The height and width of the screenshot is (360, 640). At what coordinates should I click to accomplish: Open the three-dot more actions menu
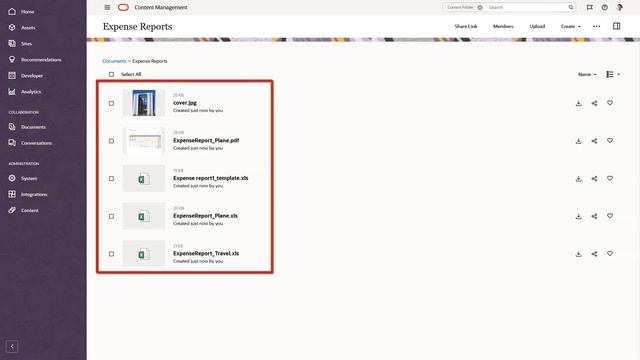(x=596, y=27)
